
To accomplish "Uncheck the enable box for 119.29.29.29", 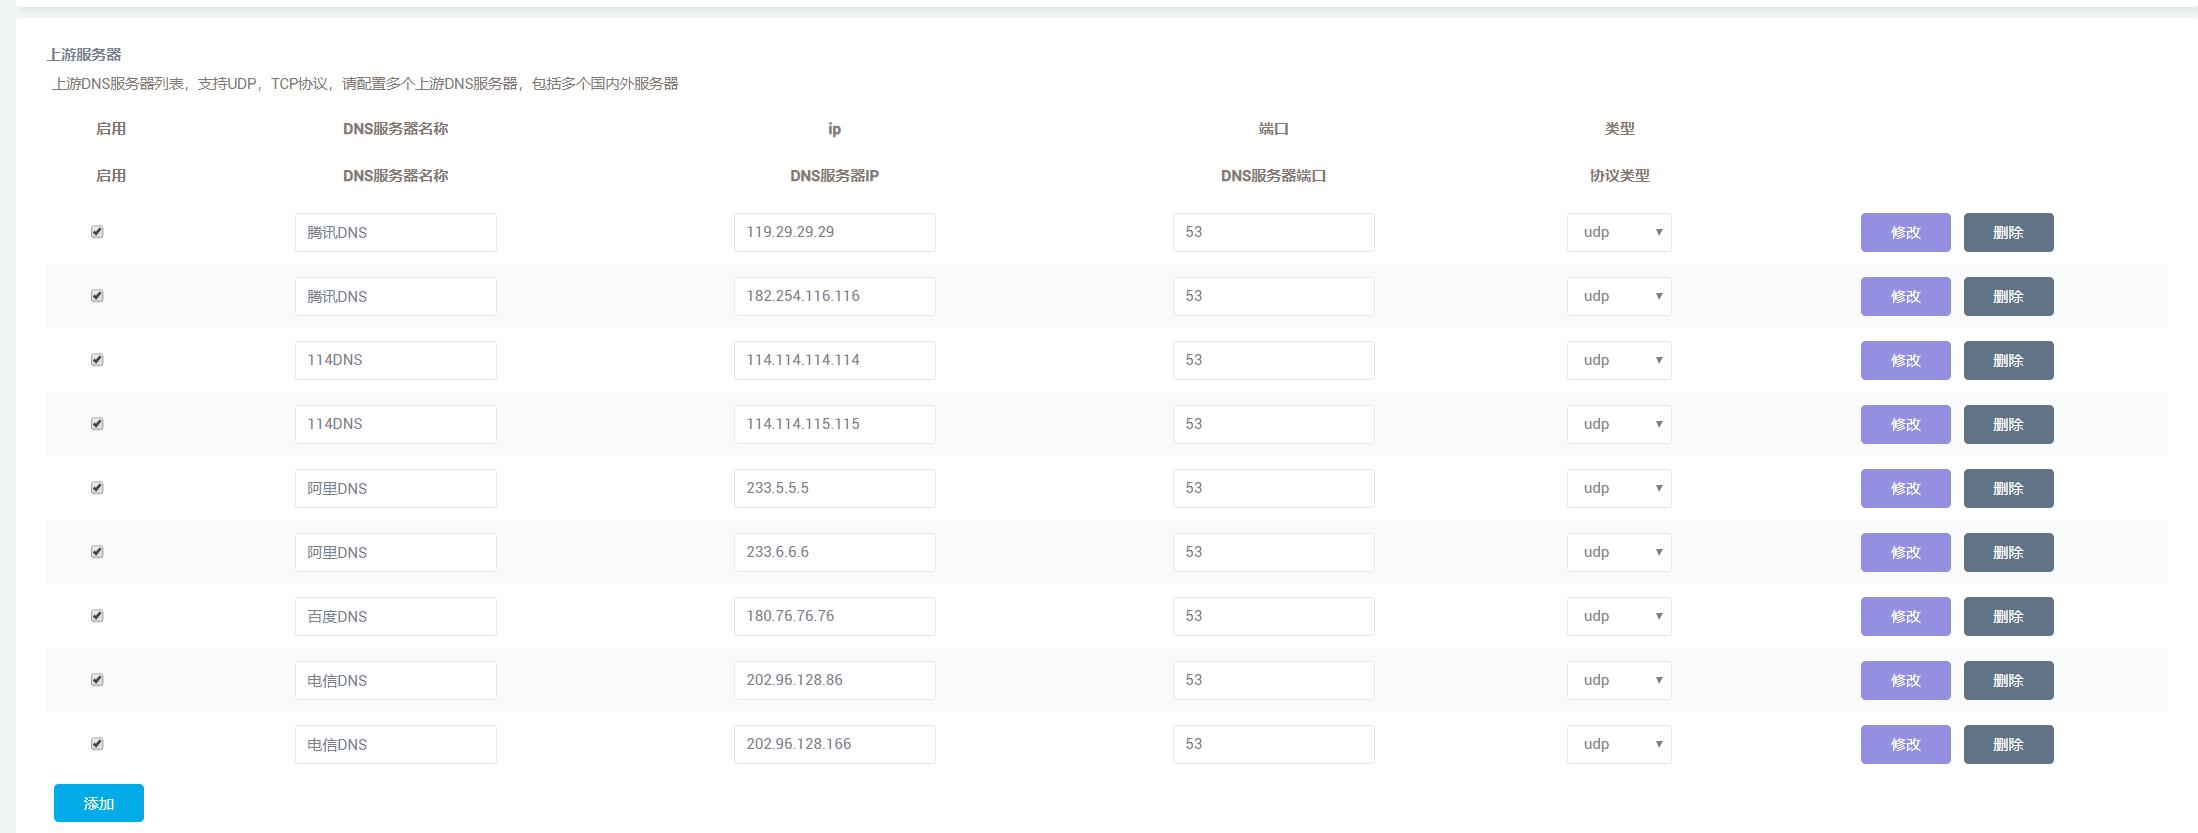I will (97, 232).
